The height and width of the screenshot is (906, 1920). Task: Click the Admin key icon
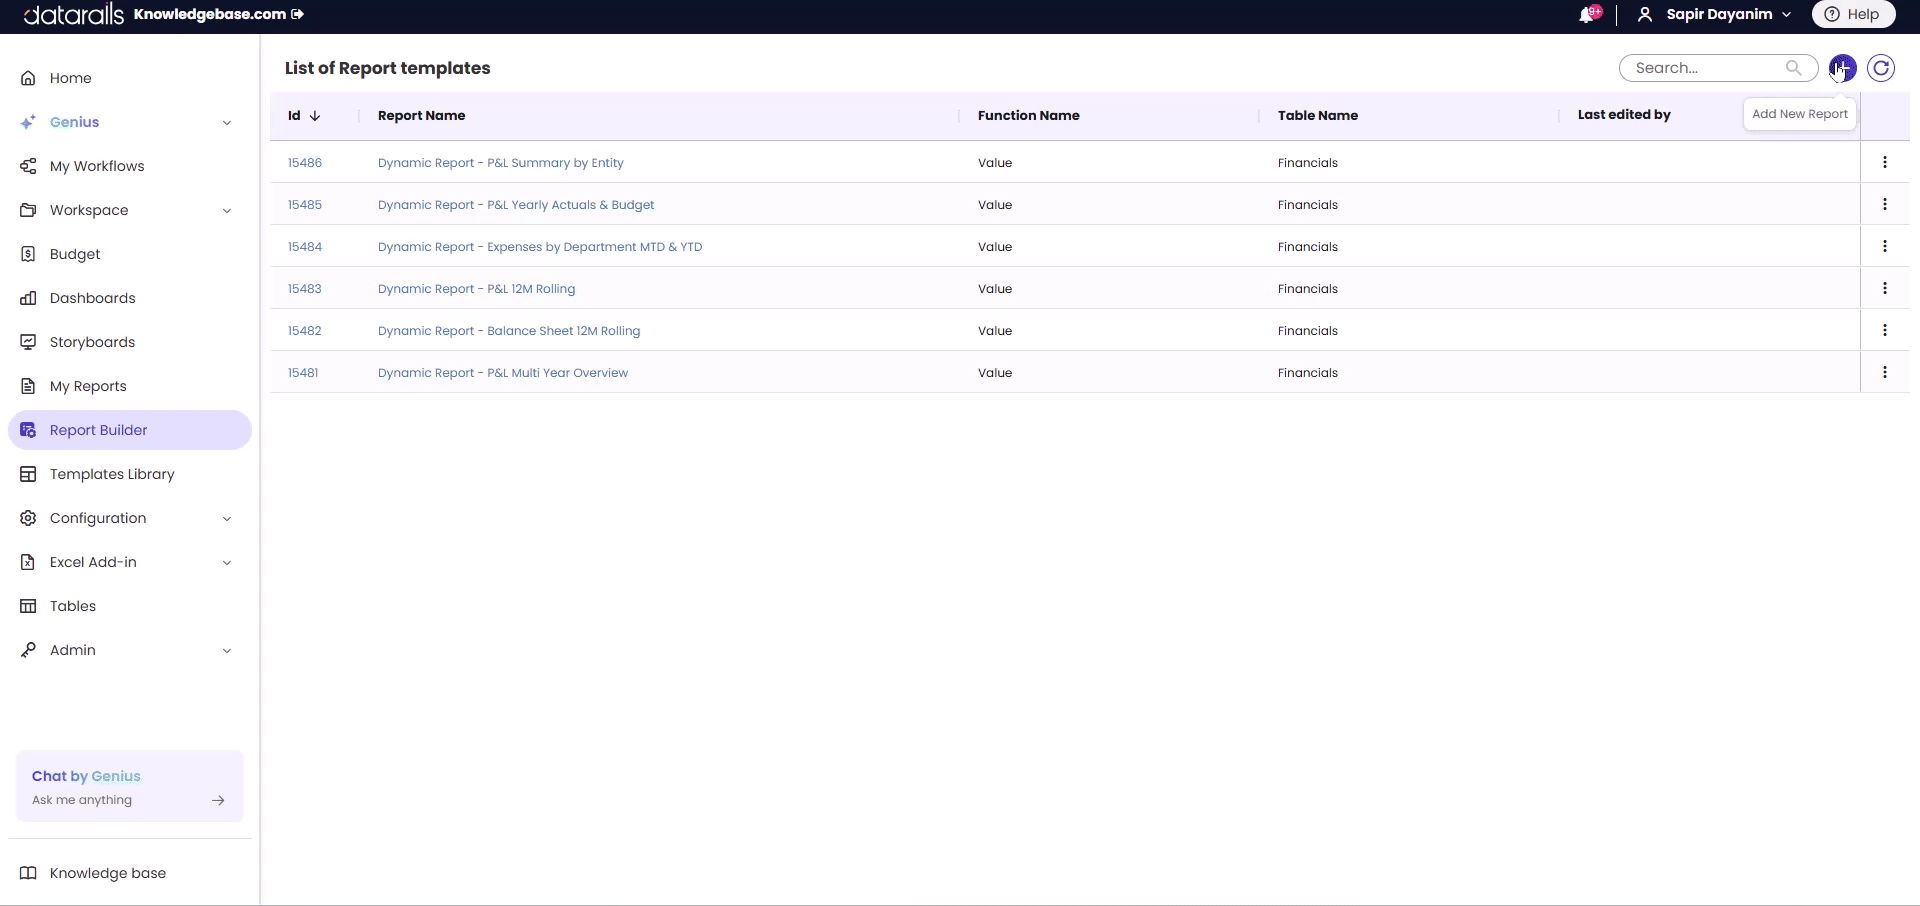[x=28, y=650]
